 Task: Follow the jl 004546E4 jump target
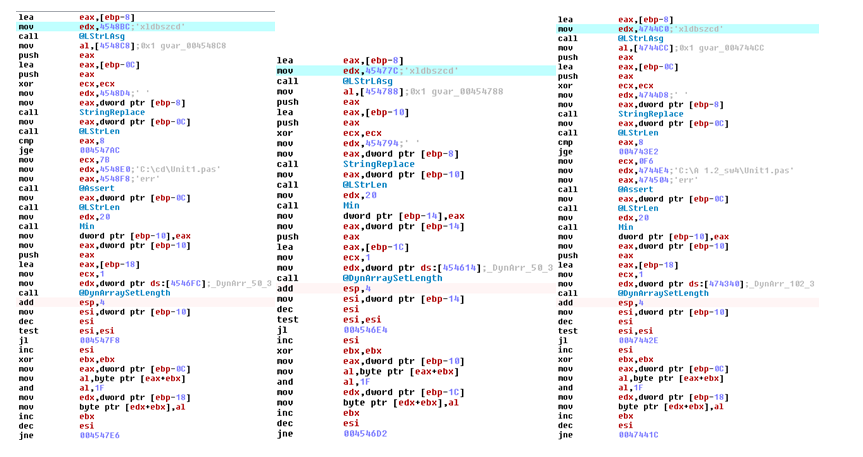click(364, 328)
